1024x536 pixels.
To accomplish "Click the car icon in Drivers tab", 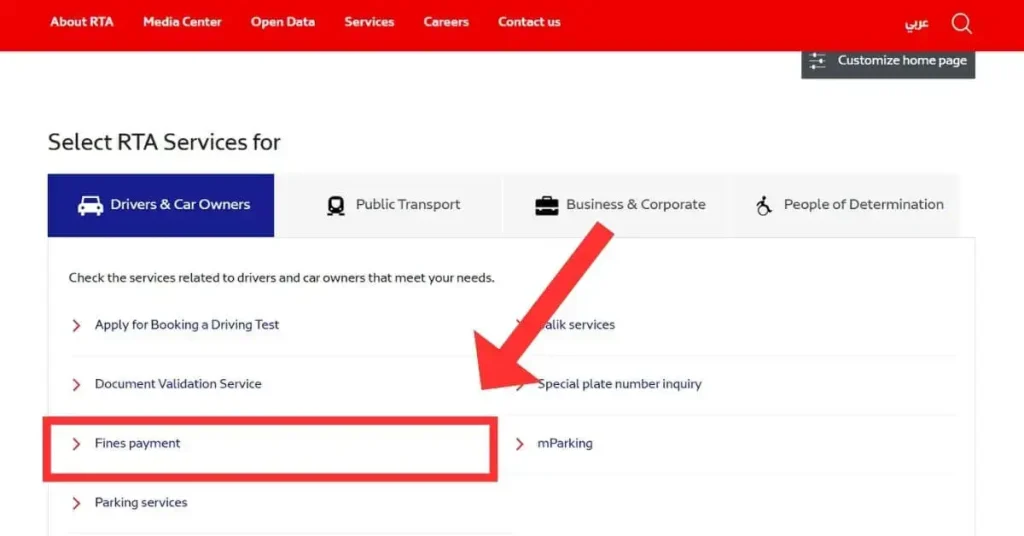I will 91,205.
